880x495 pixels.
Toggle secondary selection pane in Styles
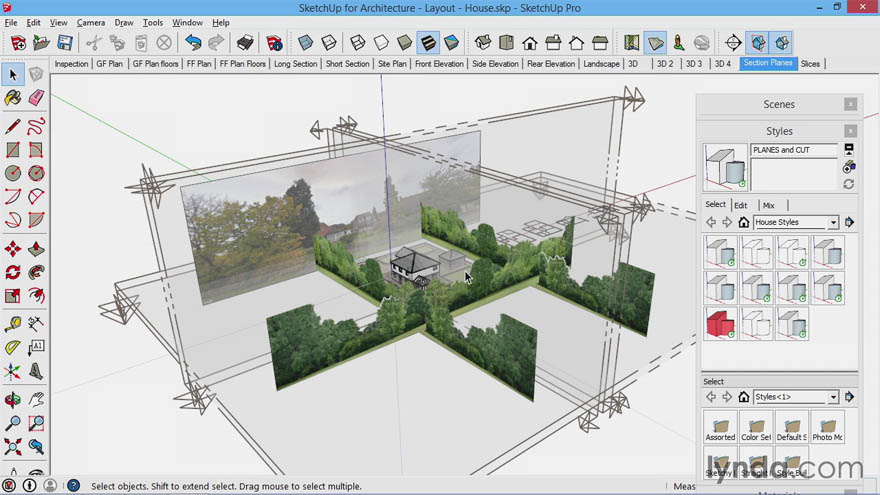pos(849,150)
